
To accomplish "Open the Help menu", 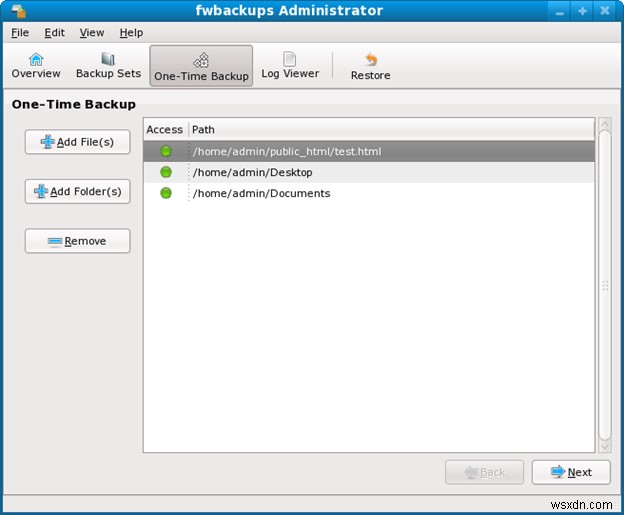I will [x=131, y=33].
